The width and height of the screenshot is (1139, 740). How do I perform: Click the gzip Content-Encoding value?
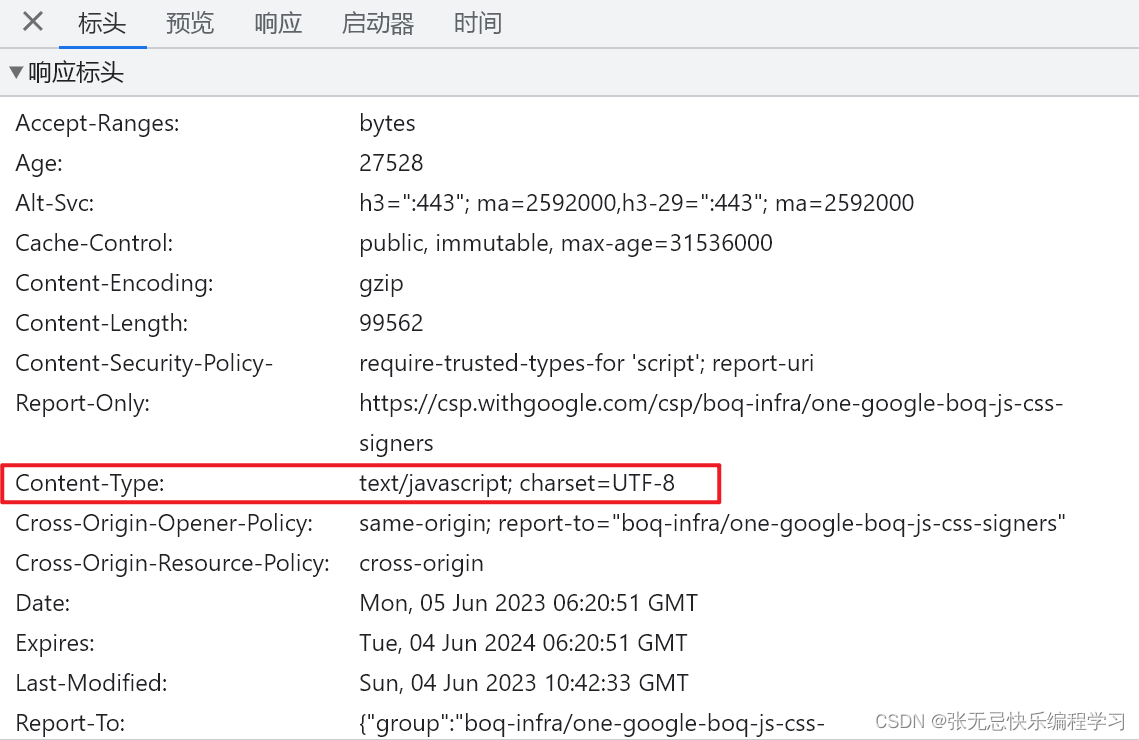(381, 283)
